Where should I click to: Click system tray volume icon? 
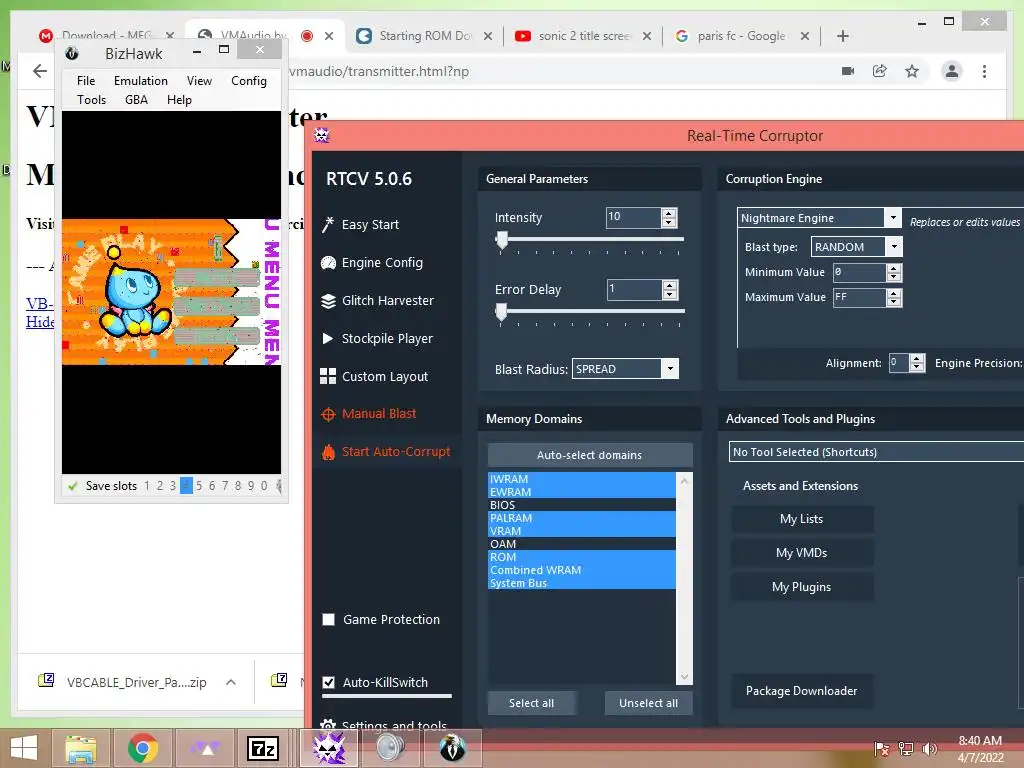[x=929, y=748]
